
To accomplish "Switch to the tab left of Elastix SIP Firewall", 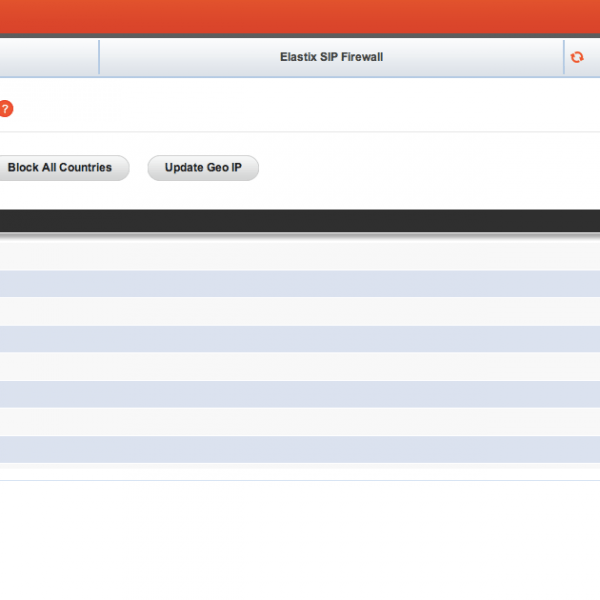I will point(48,57).
